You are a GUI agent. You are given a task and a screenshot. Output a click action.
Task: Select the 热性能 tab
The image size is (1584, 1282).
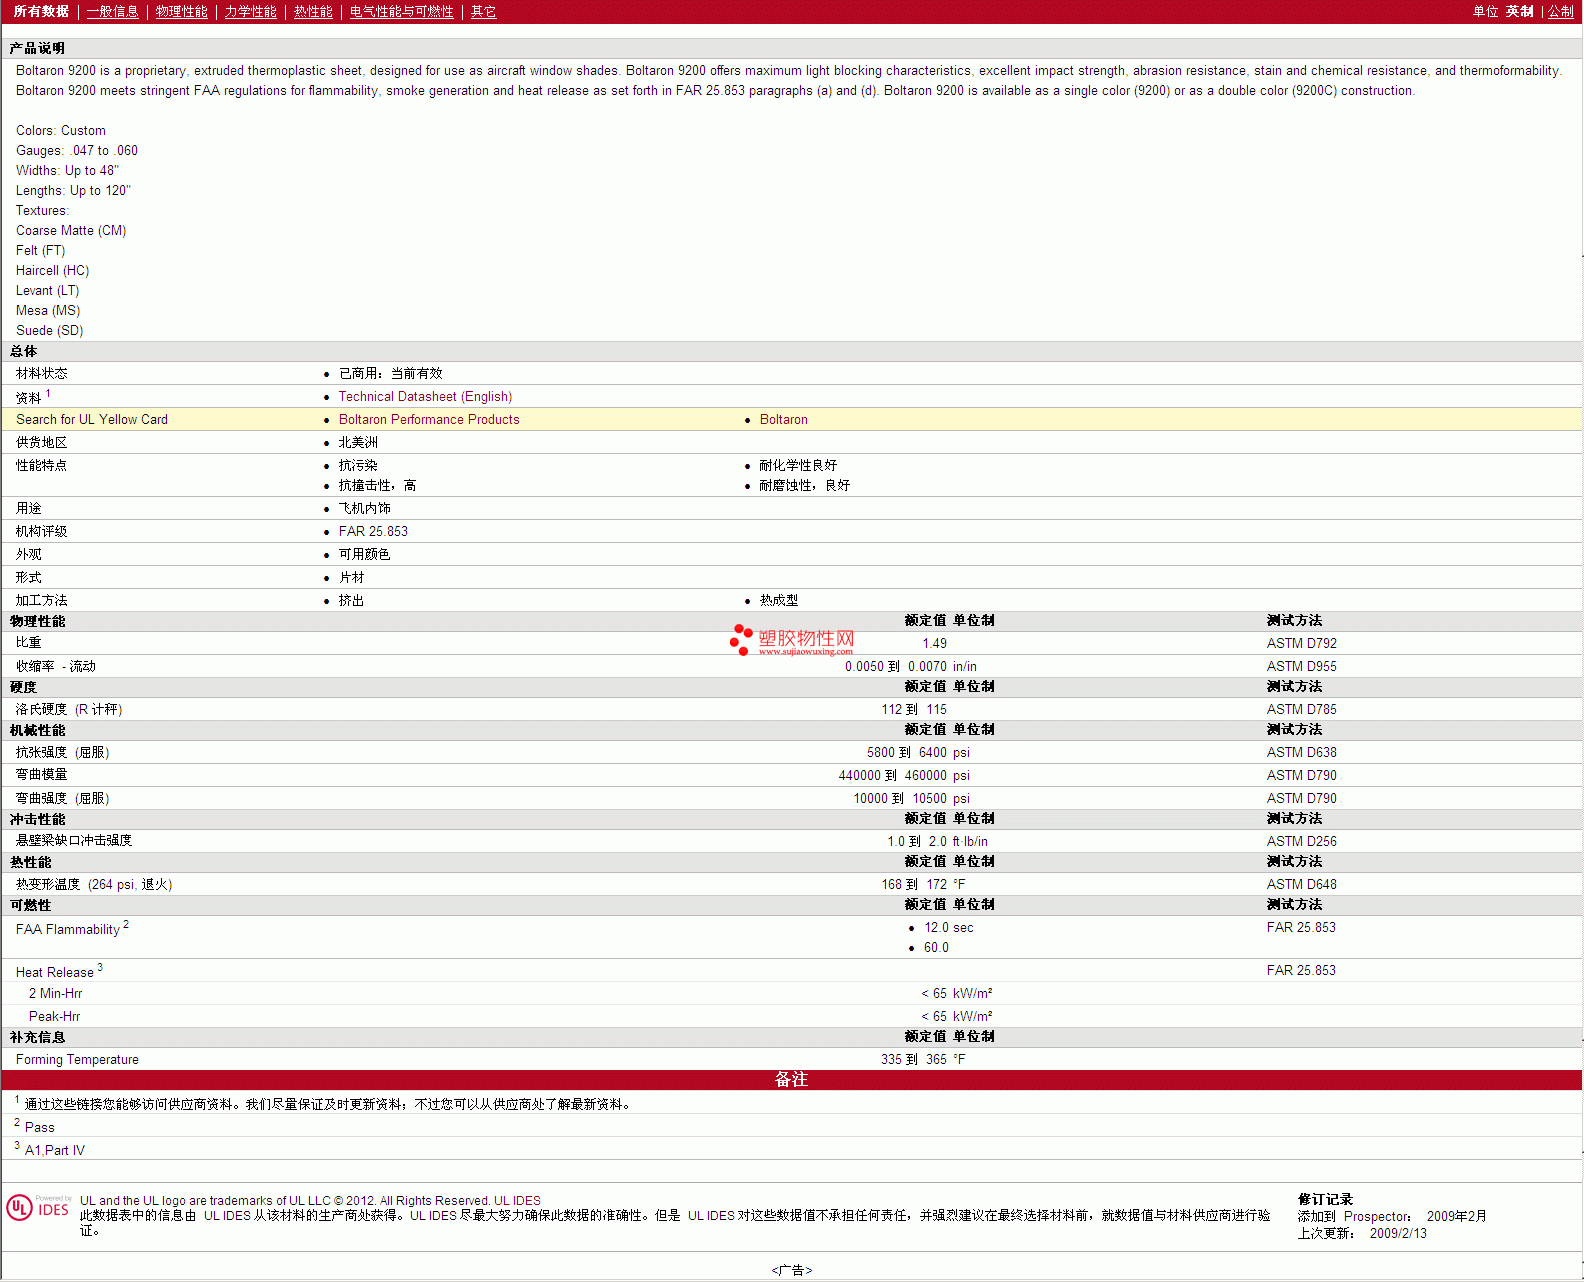tap(313, 12)
